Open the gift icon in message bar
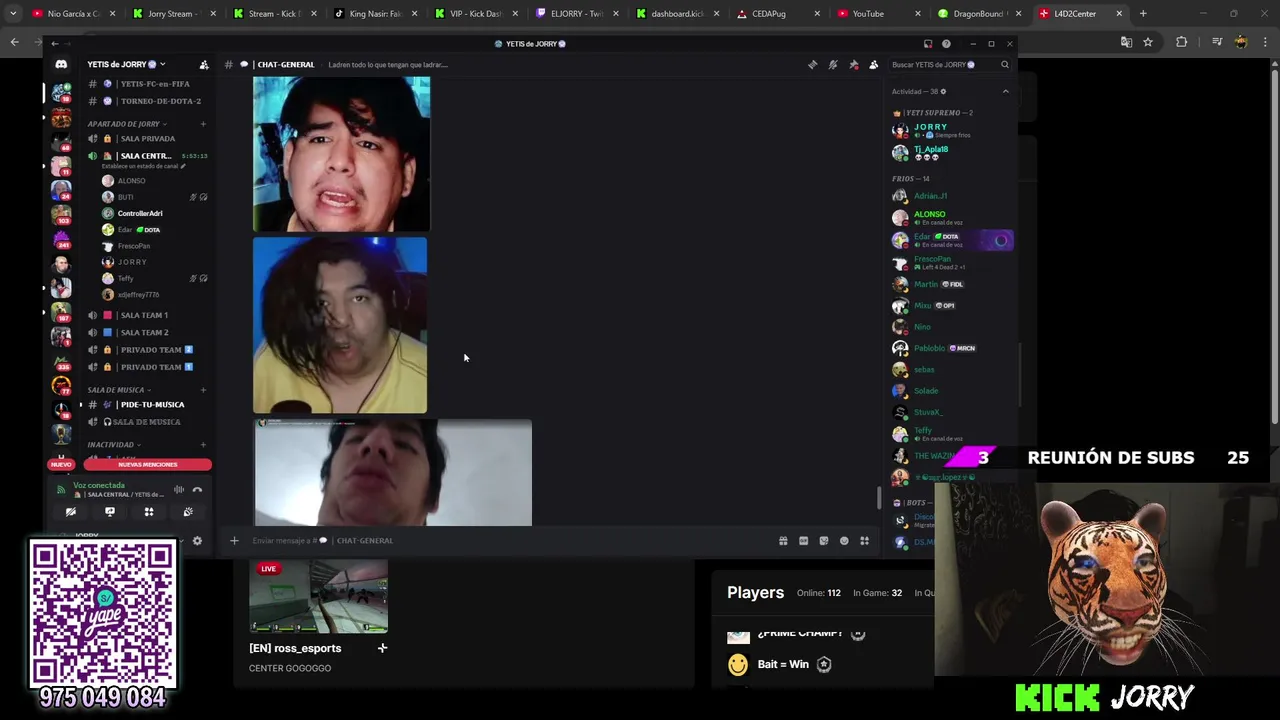This screenshot has width=1280, height=720. point(783,541)
